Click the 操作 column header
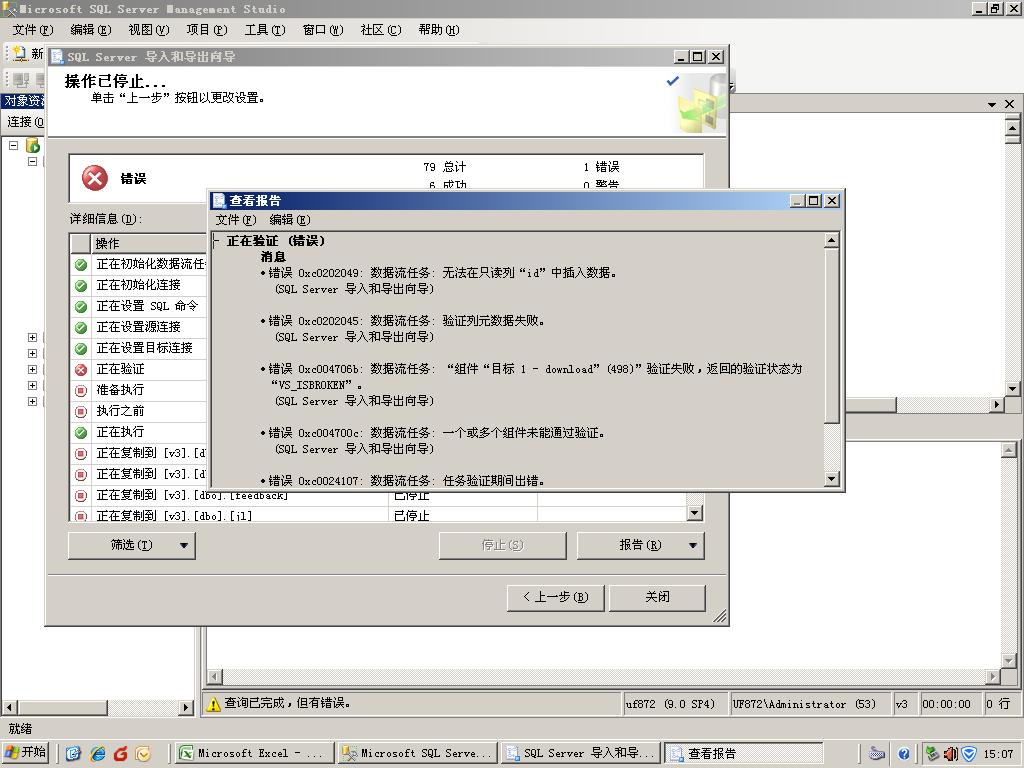The image size is (1024, 768). pos(148,244)
